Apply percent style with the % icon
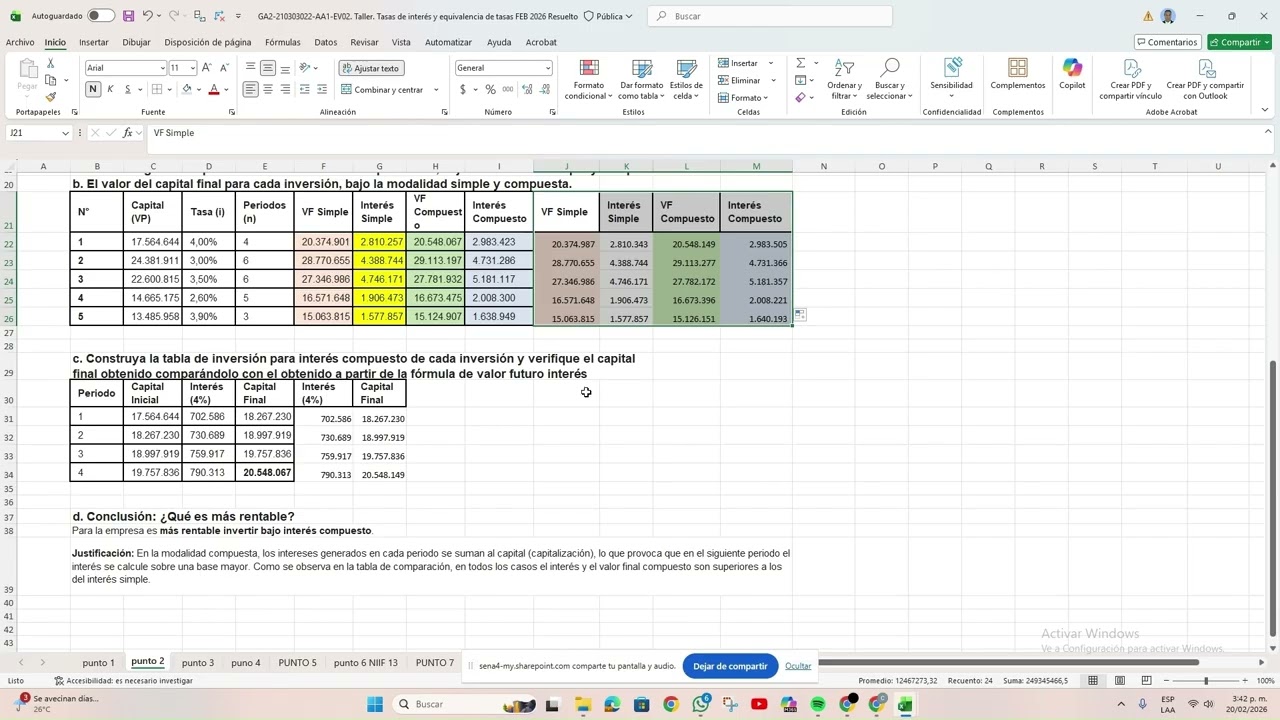The height and width of the screenshot is (720, 1280). click(x=490, y=89)
